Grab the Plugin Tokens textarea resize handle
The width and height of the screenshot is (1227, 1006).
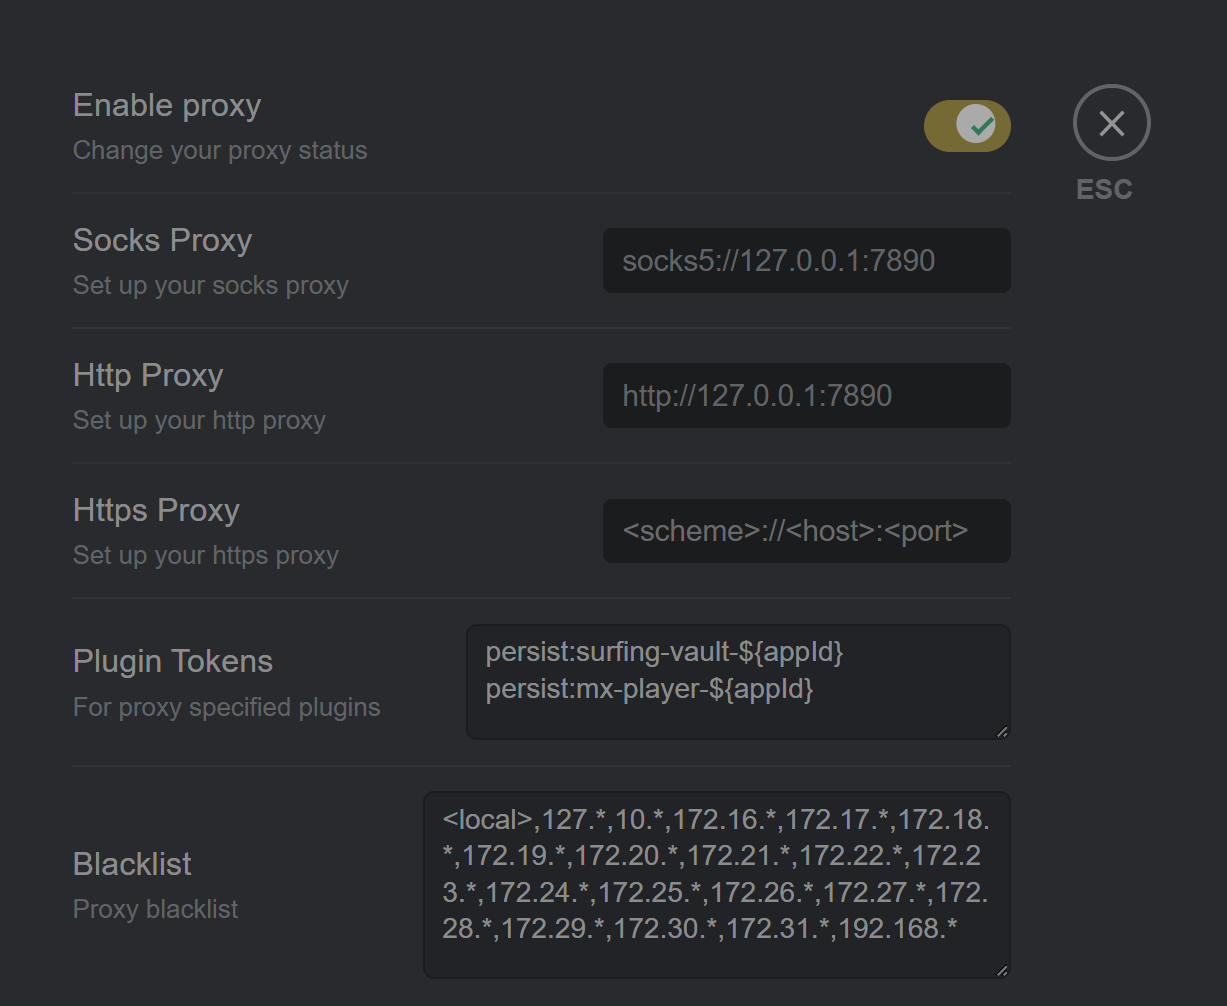click(1002, 731)
